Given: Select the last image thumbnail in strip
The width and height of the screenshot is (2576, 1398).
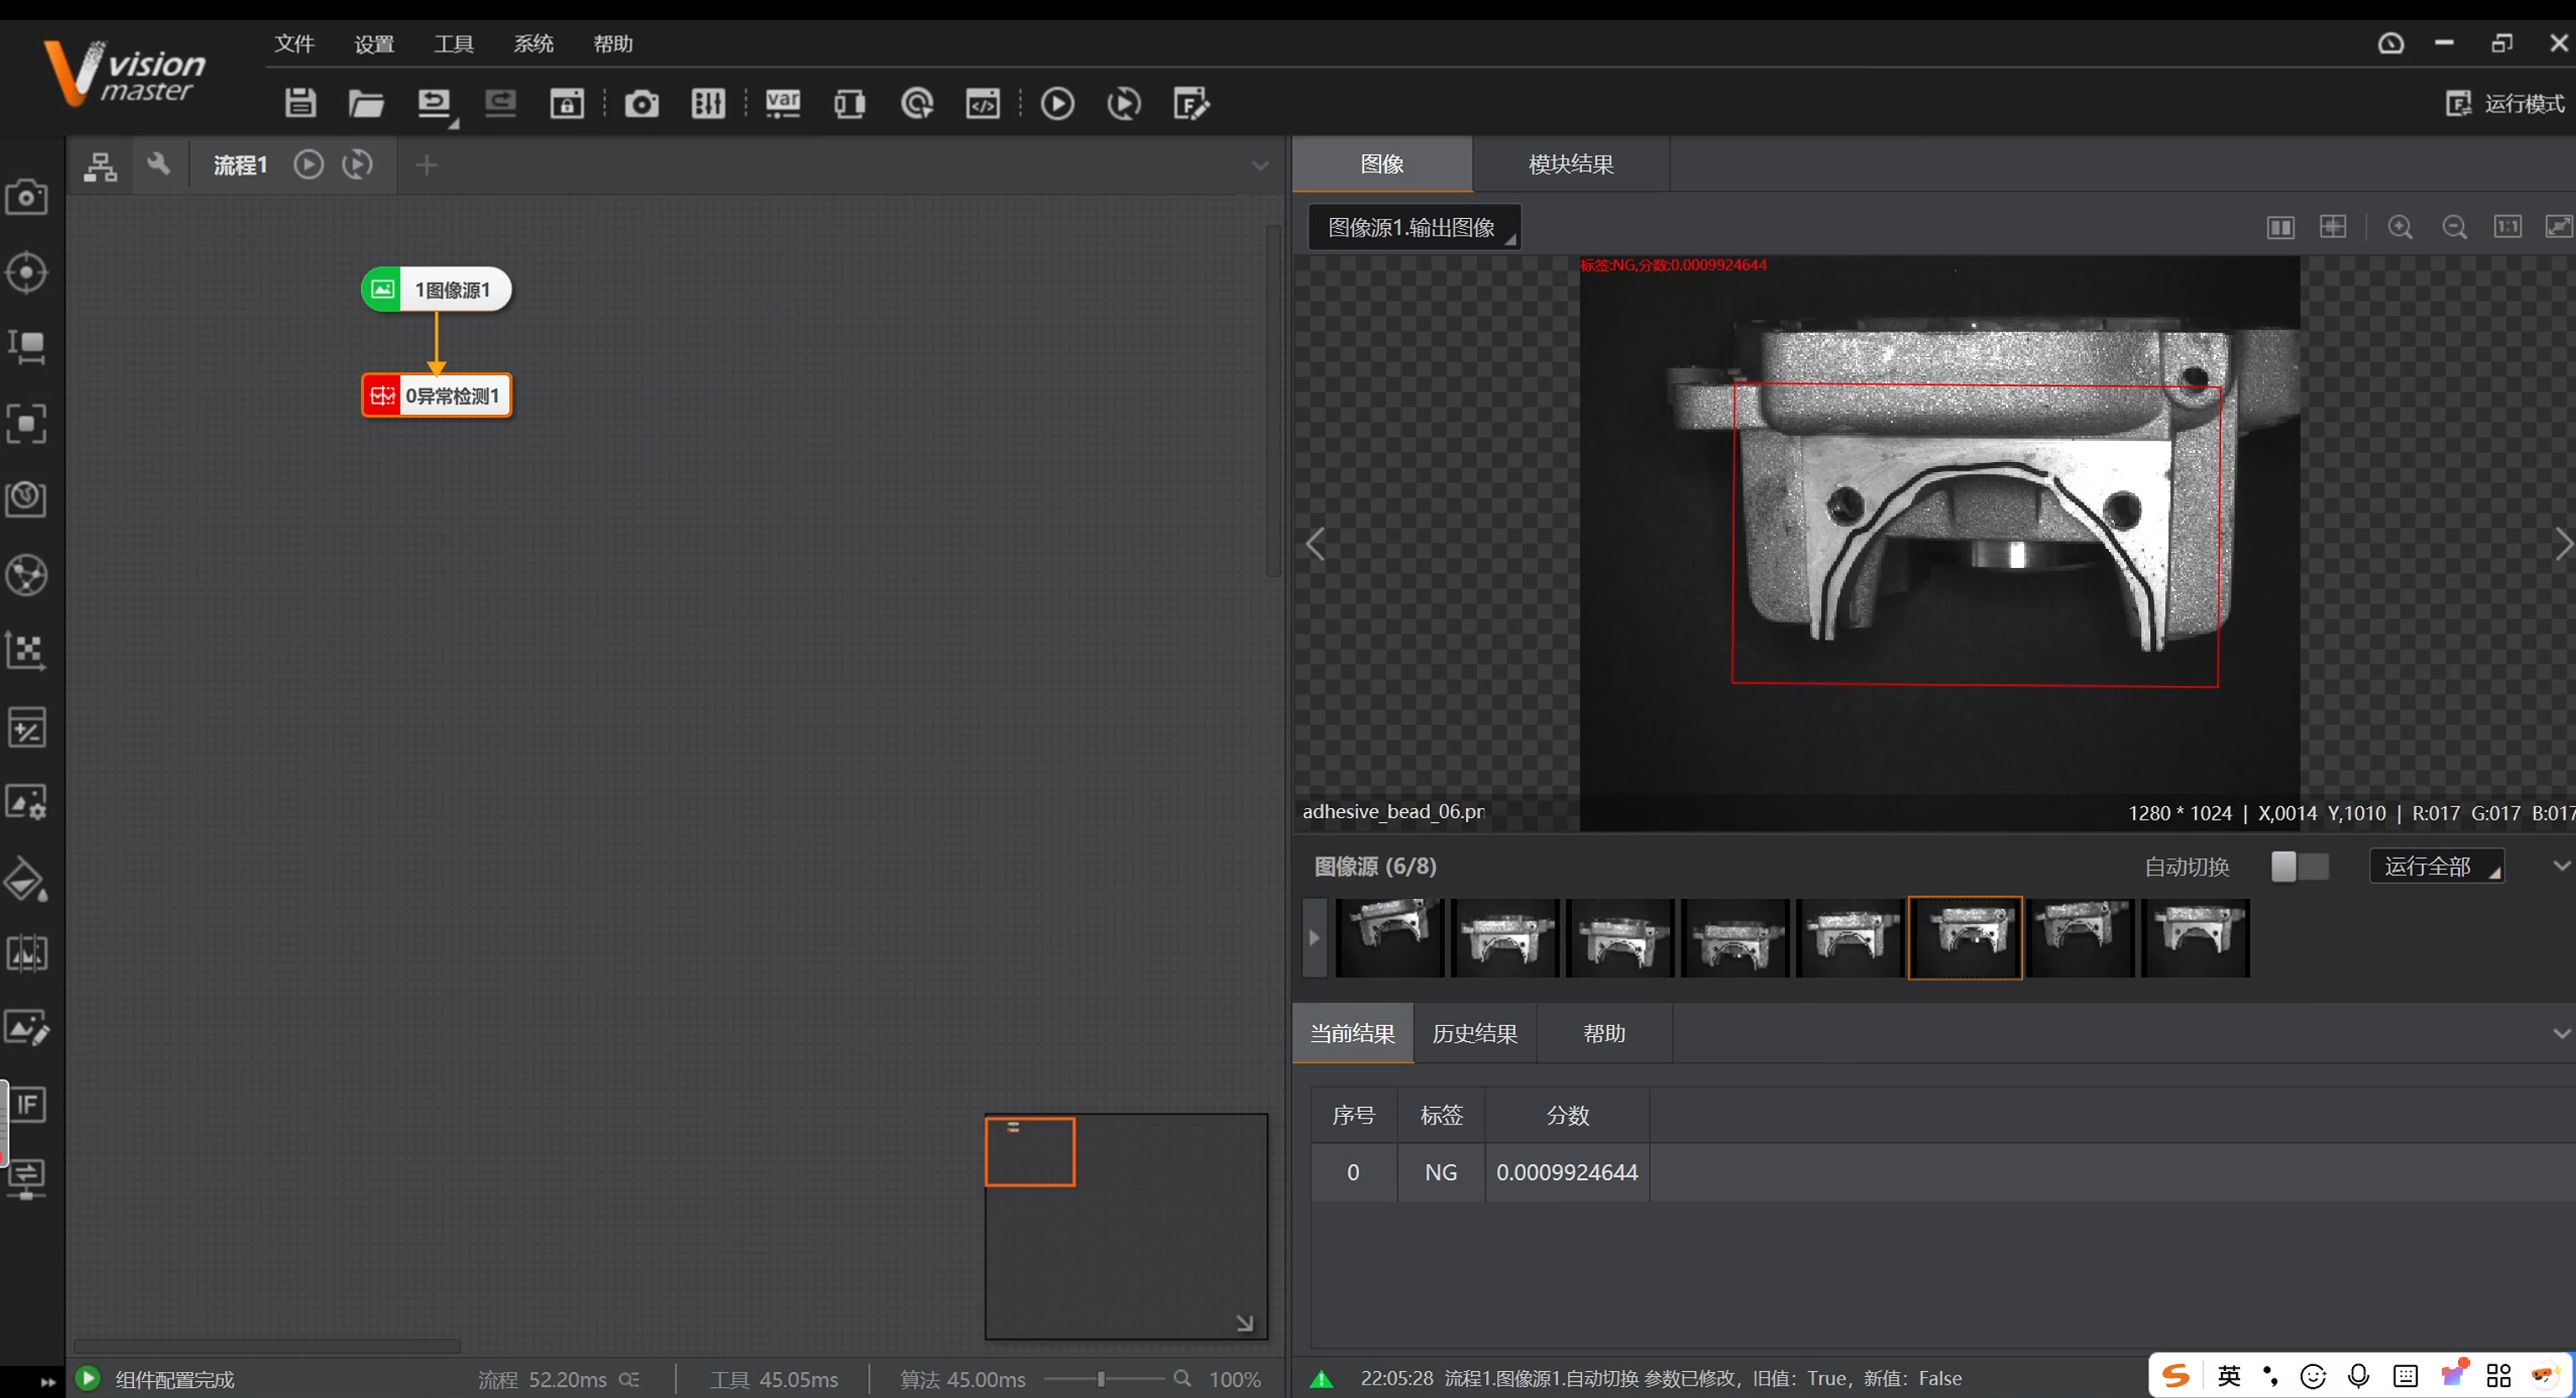Looking at the screenshot, I should click(x=2195, y=937).
